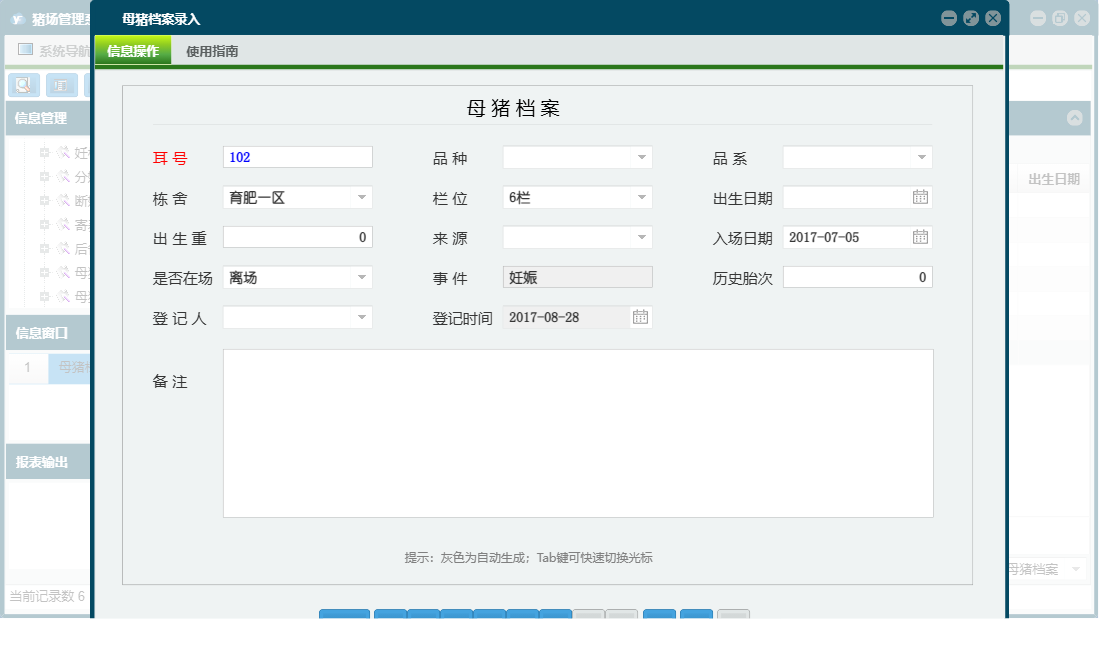Viewport: 1099px width, 655px height.
Task: Click the 系统导航 item at top left
Action: pyautogui.click(x=56, y=48)
